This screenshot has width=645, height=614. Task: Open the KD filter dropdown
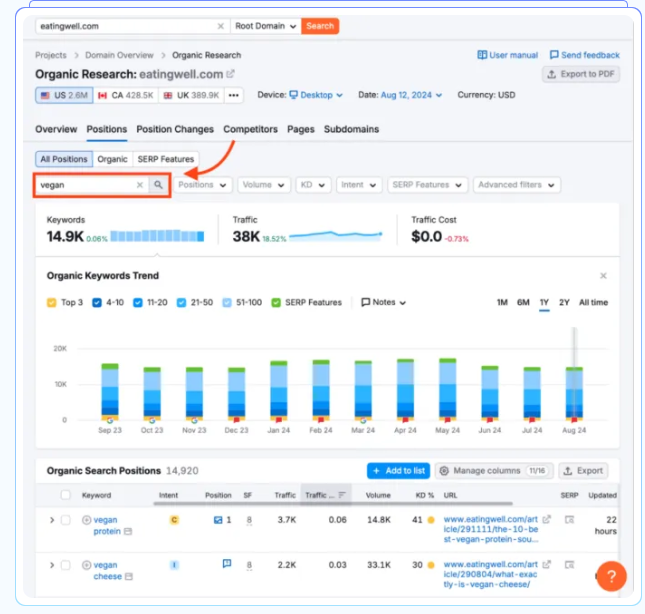click(x=313, y=185)
